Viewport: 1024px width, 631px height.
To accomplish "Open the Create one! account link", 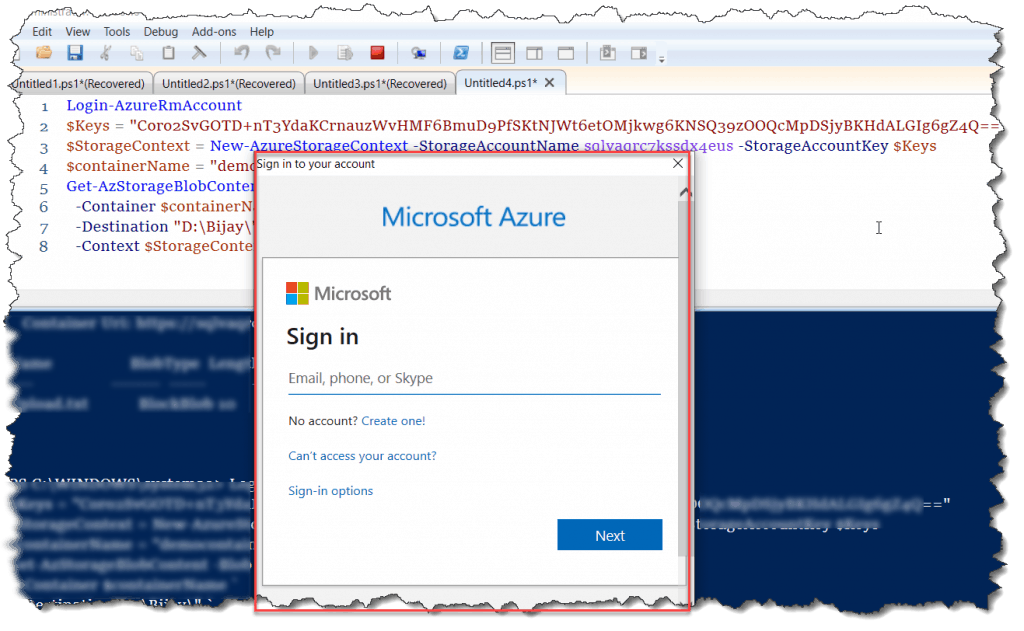I will (x=393, y=420).
